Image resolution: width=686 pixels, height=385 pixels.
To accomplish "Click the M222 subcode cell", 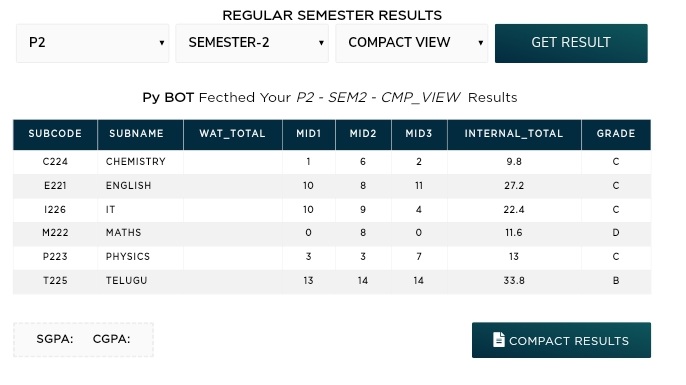I will [55, 233].
